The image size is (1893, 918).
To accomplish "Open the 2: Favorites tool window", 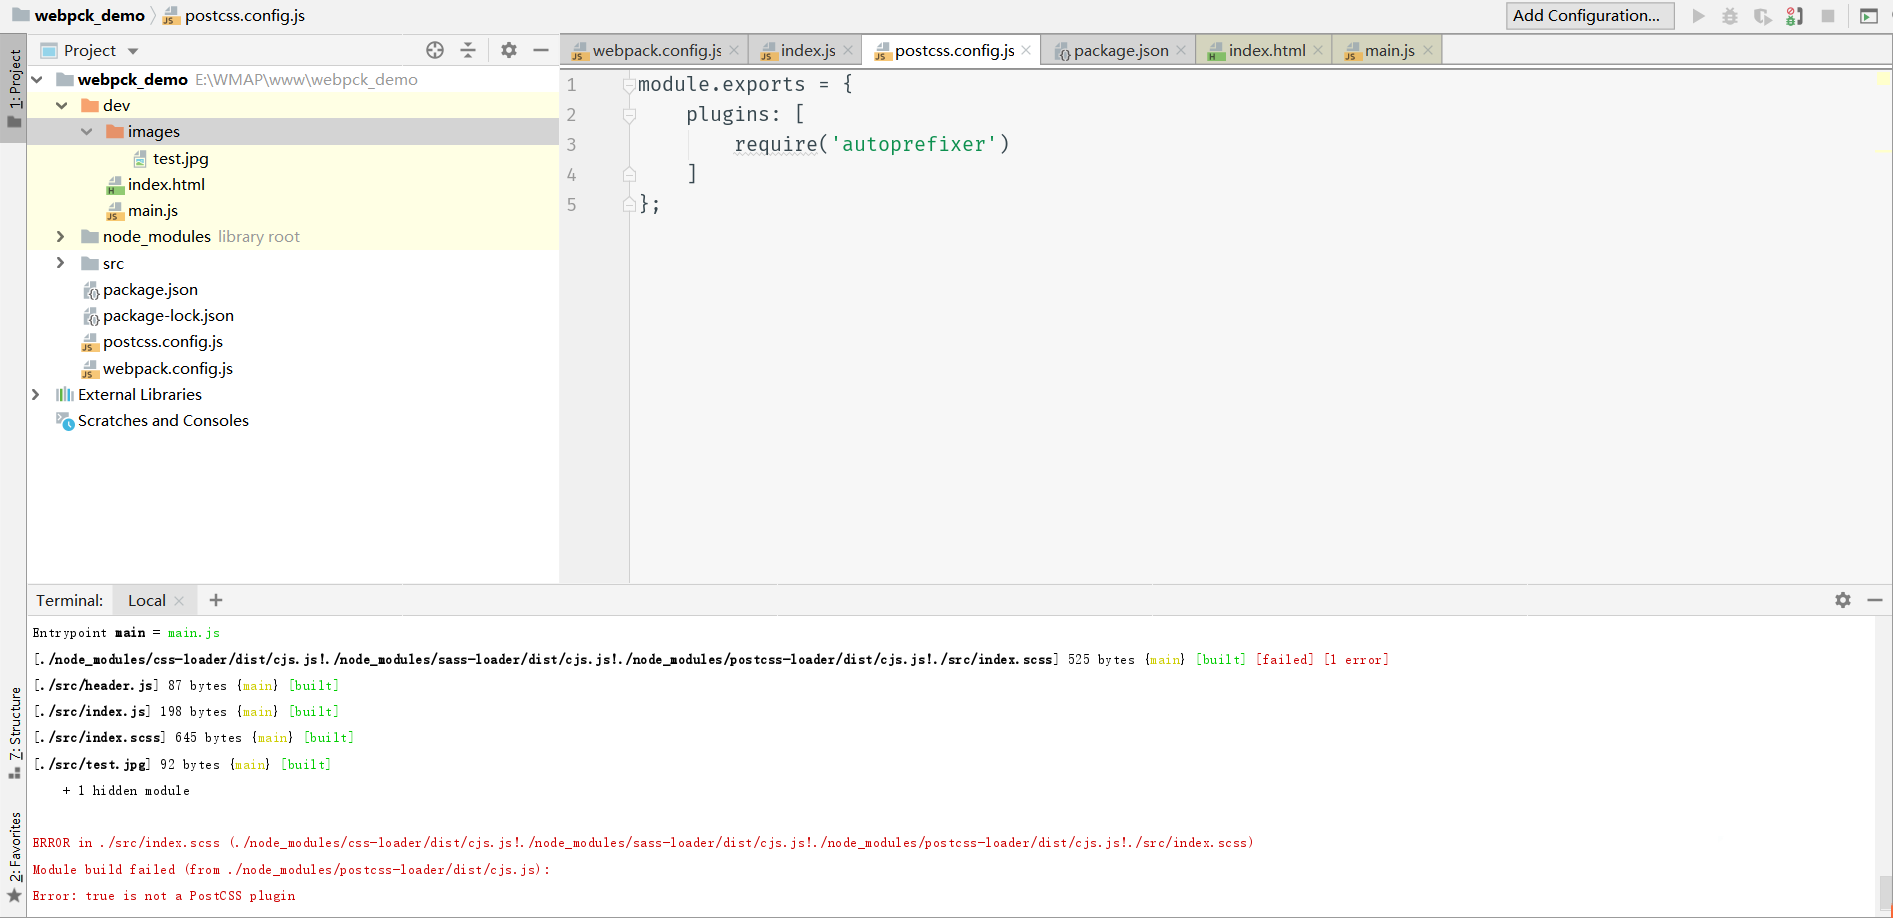I will [x=14, y=856].
